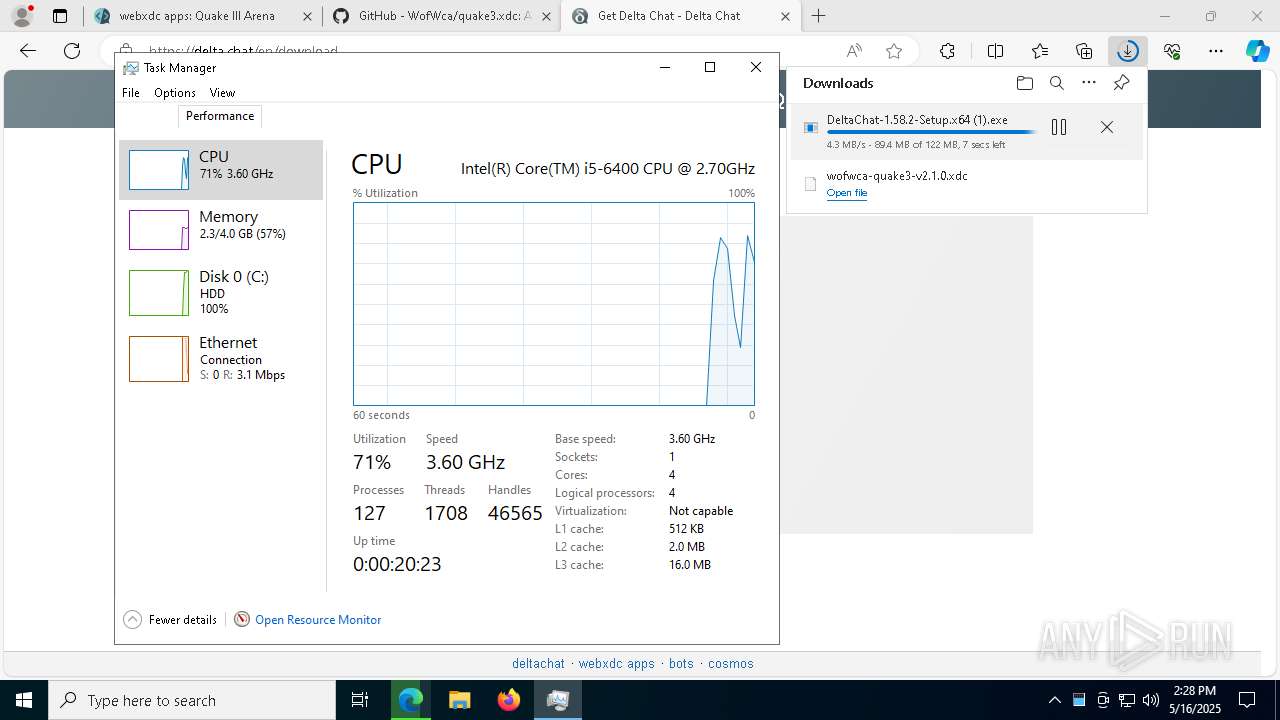Toggle Split screen icon in Edge toolbar
This screenshot has height=720, width=1280.
click(x=995, y=51)
